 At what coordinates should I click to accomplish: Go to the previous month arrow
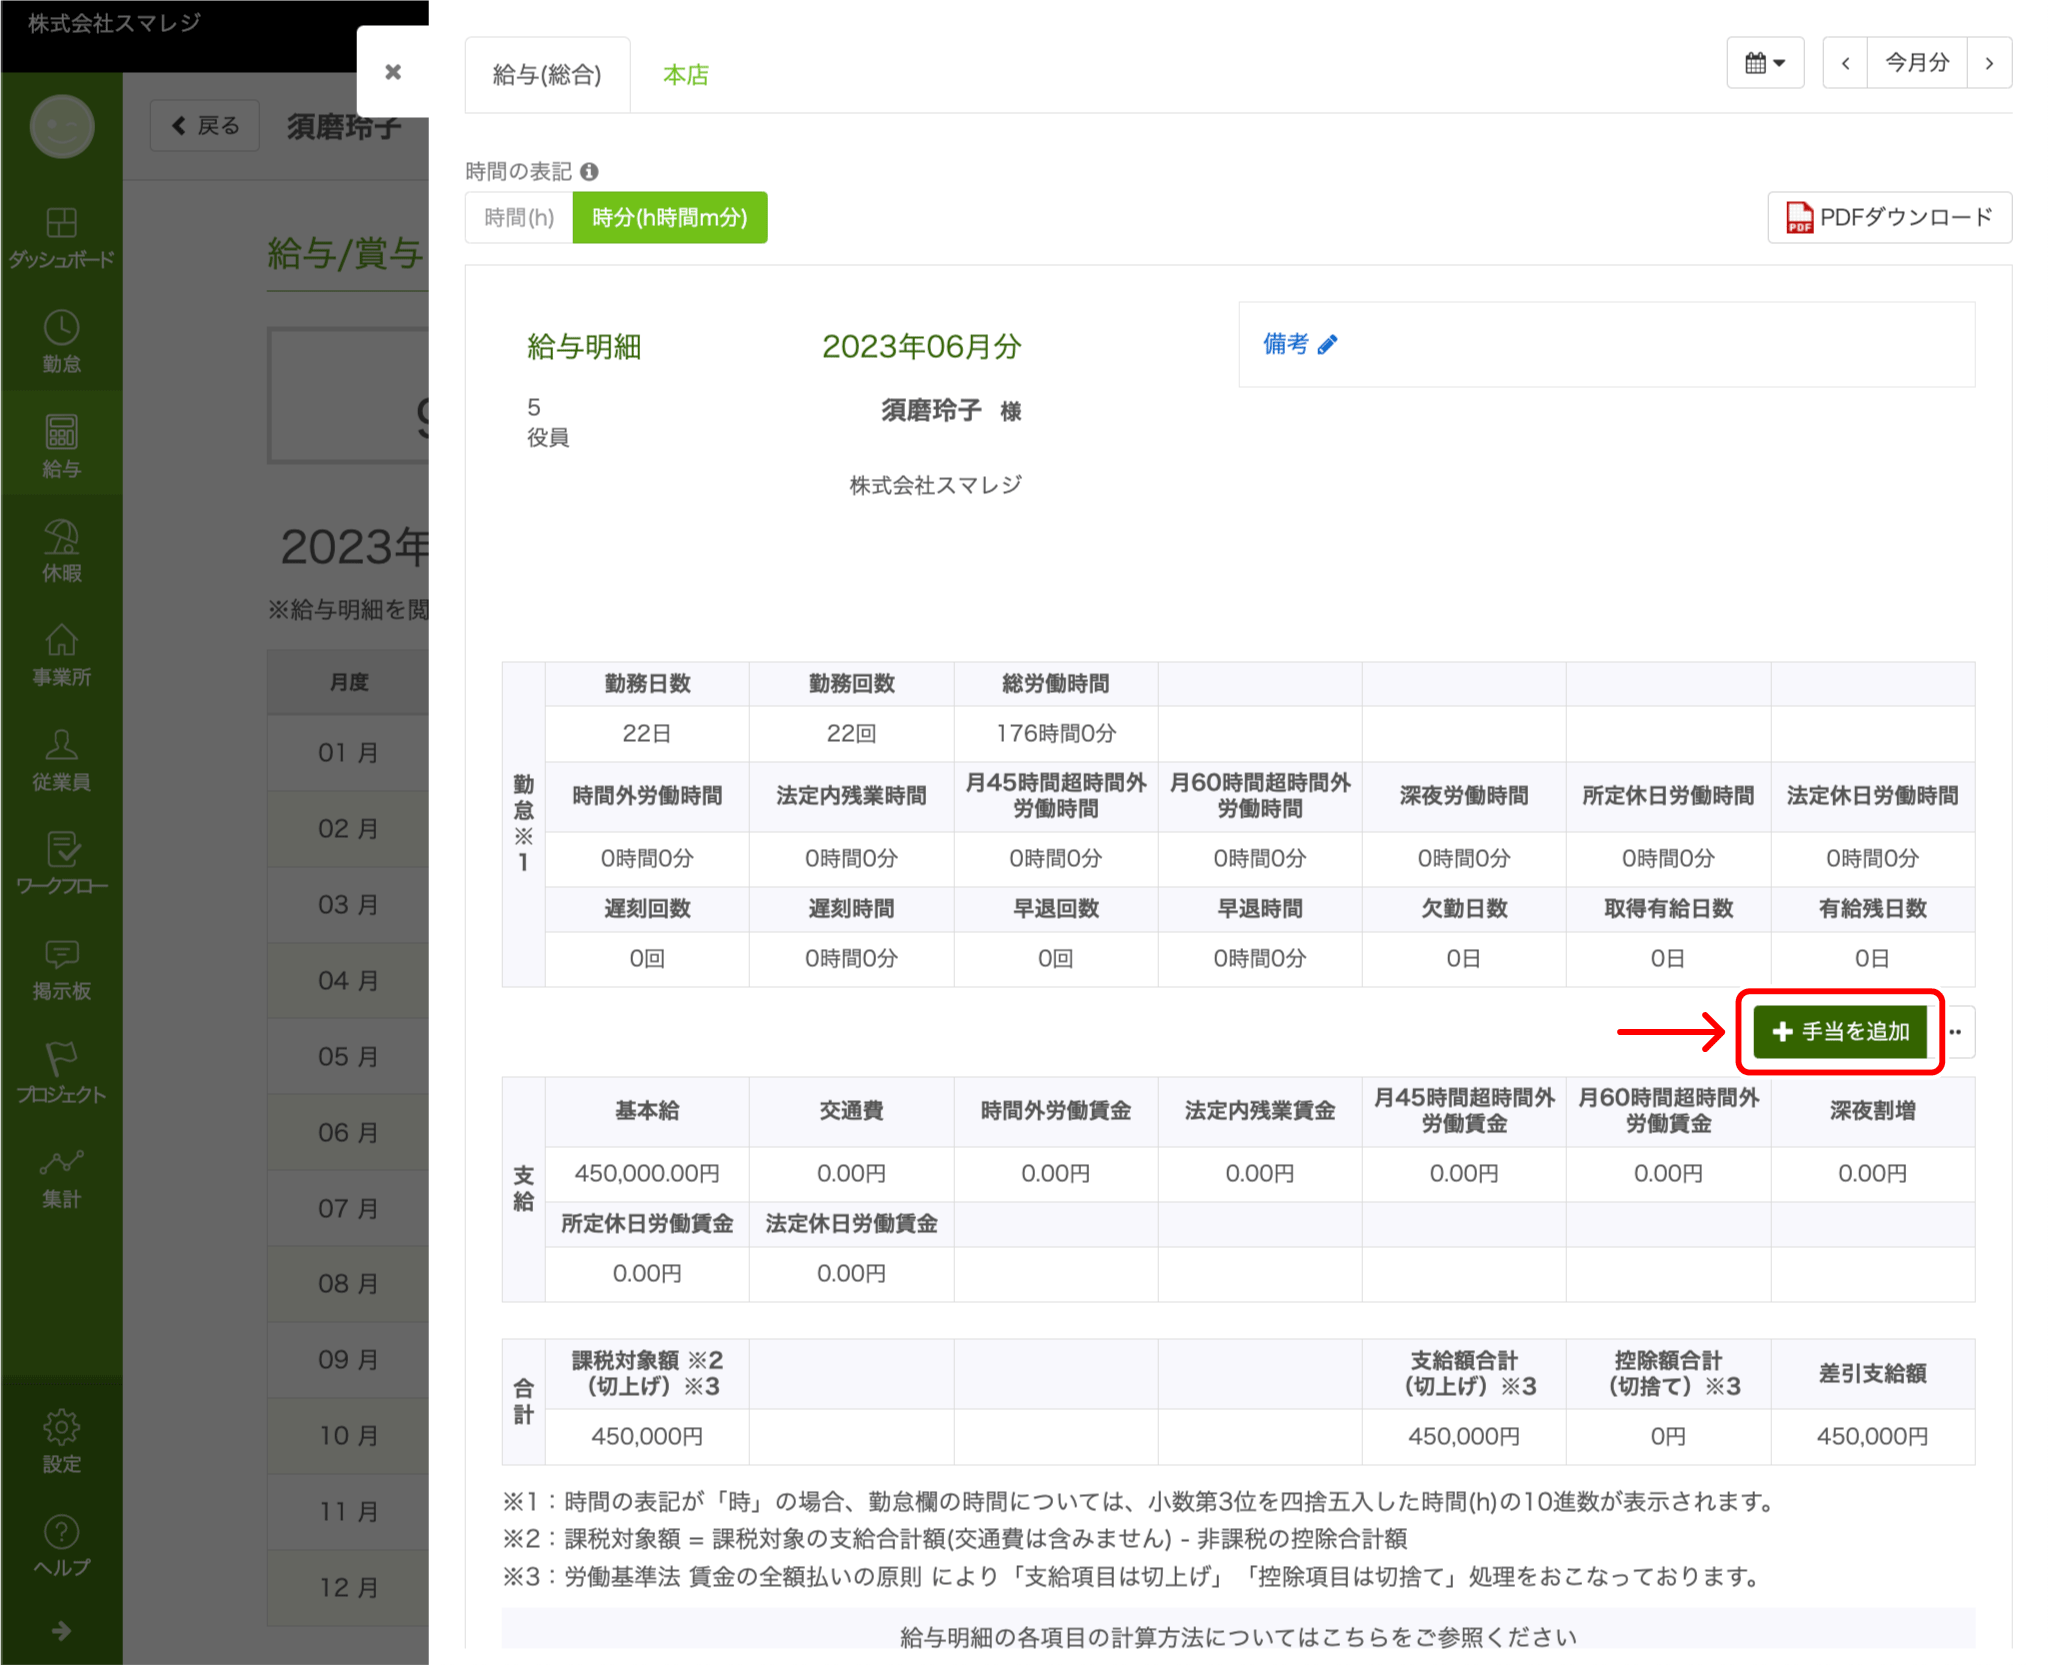(1845, 63)
